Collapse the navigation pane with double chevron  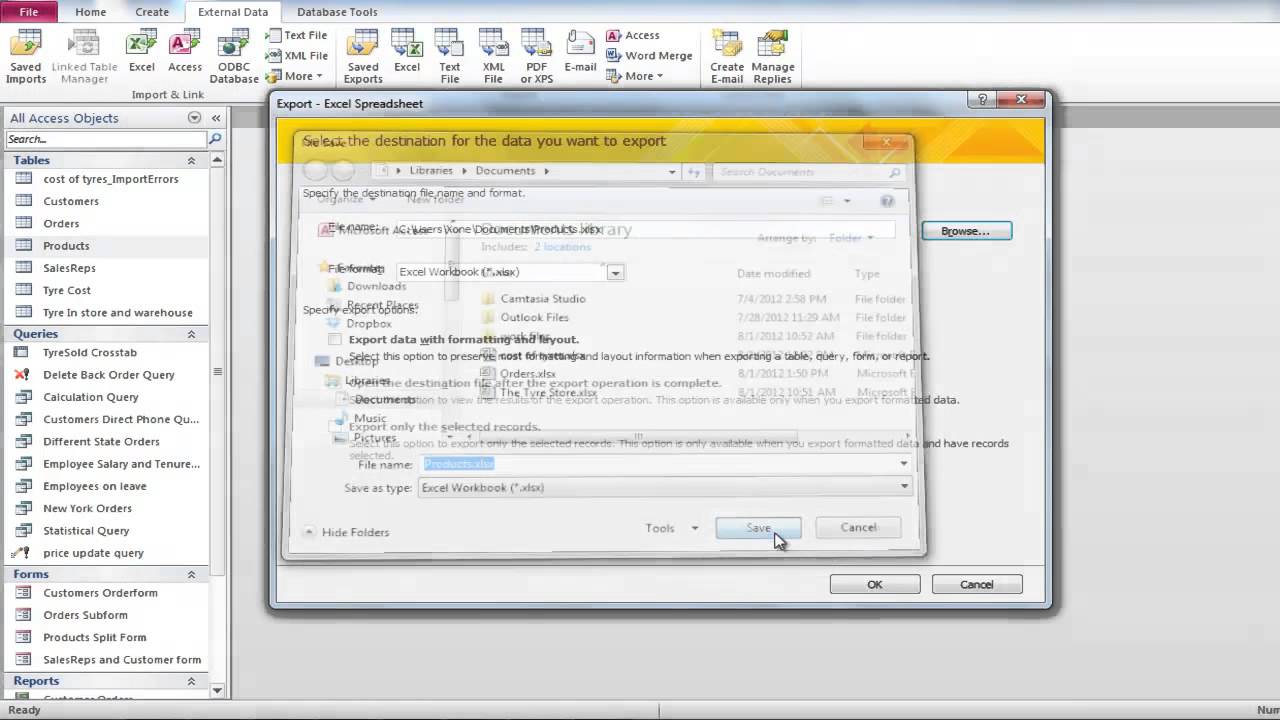pyautogui.click(x=215, y=118)
